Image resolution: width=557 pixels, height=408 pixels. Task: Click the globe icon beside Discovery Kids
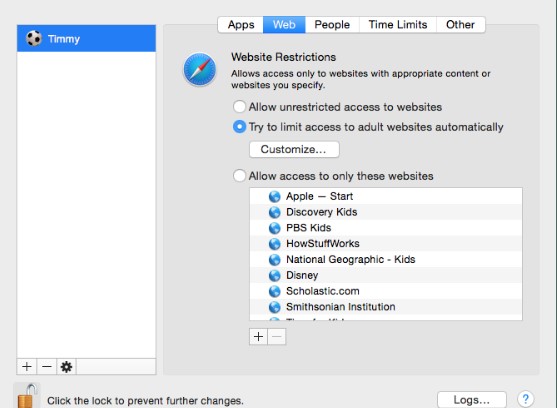tap(275, 212)
